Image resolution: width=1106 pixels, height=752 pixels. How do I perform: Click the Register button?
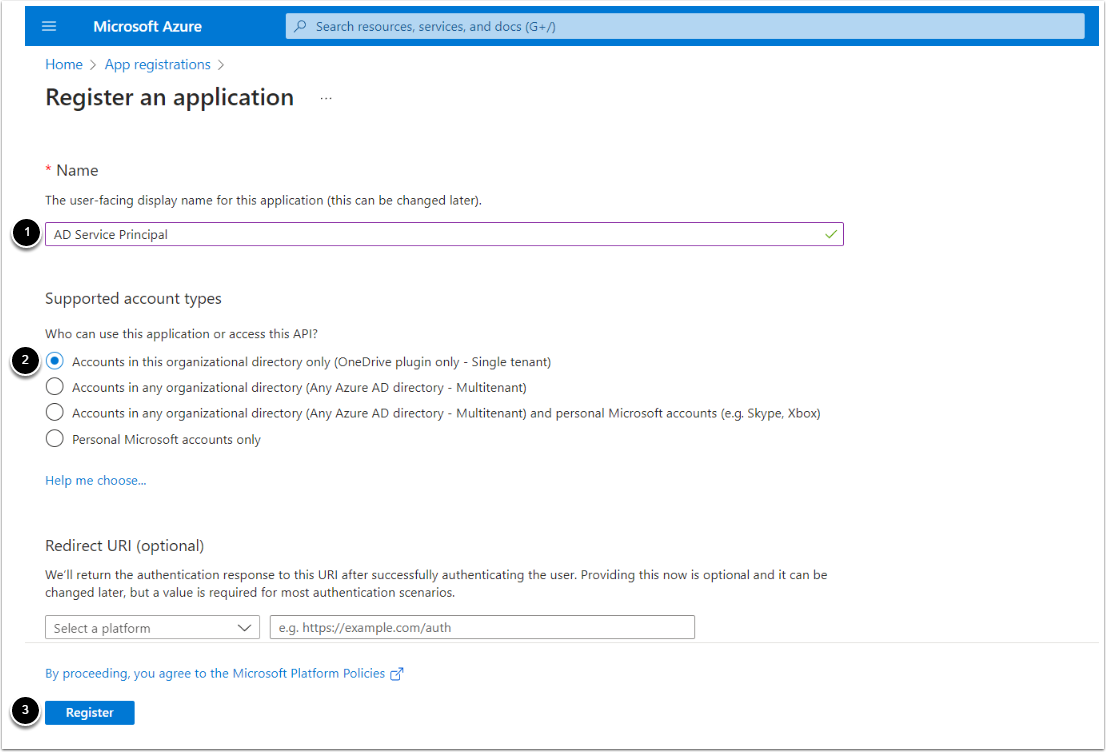pyautogui.click(x=90, y=713)
